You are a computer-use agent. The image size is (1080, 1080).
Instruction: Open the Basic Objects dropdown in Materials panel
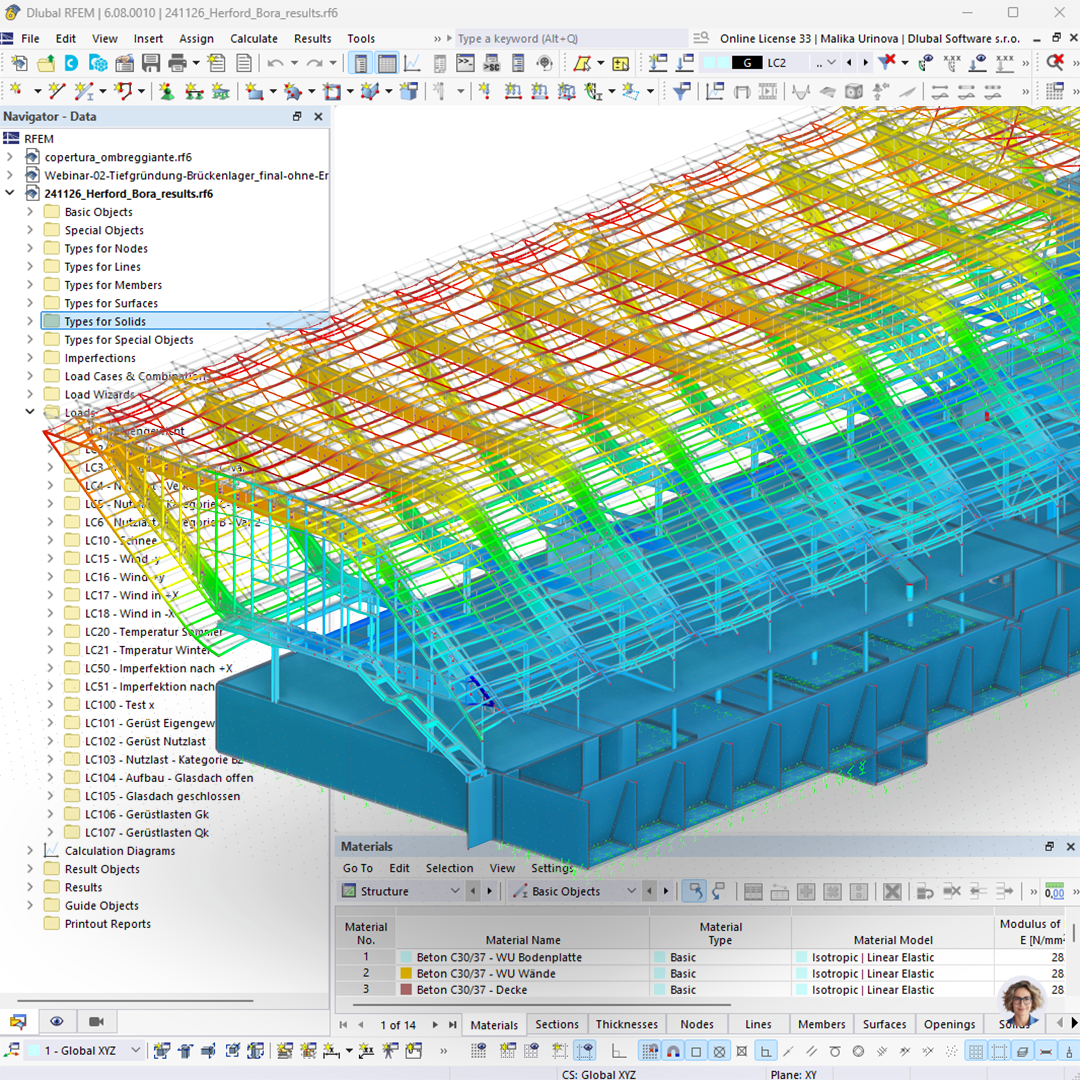(631, 891)
